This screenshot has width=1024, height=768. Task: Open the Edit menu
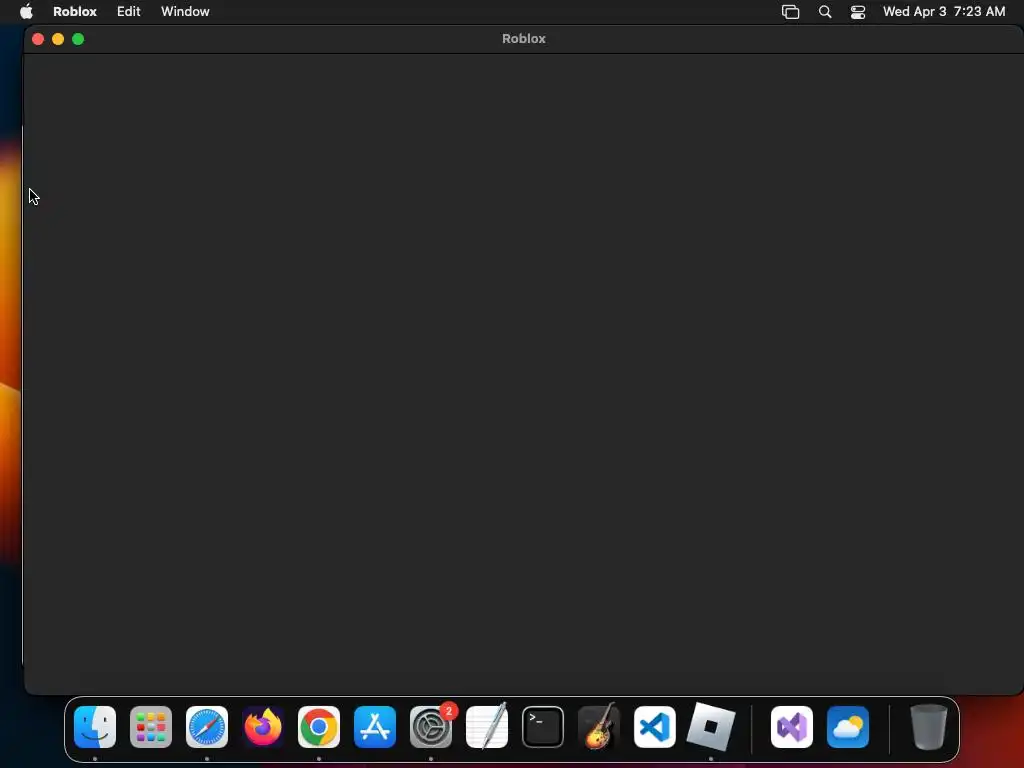point(129,11)
